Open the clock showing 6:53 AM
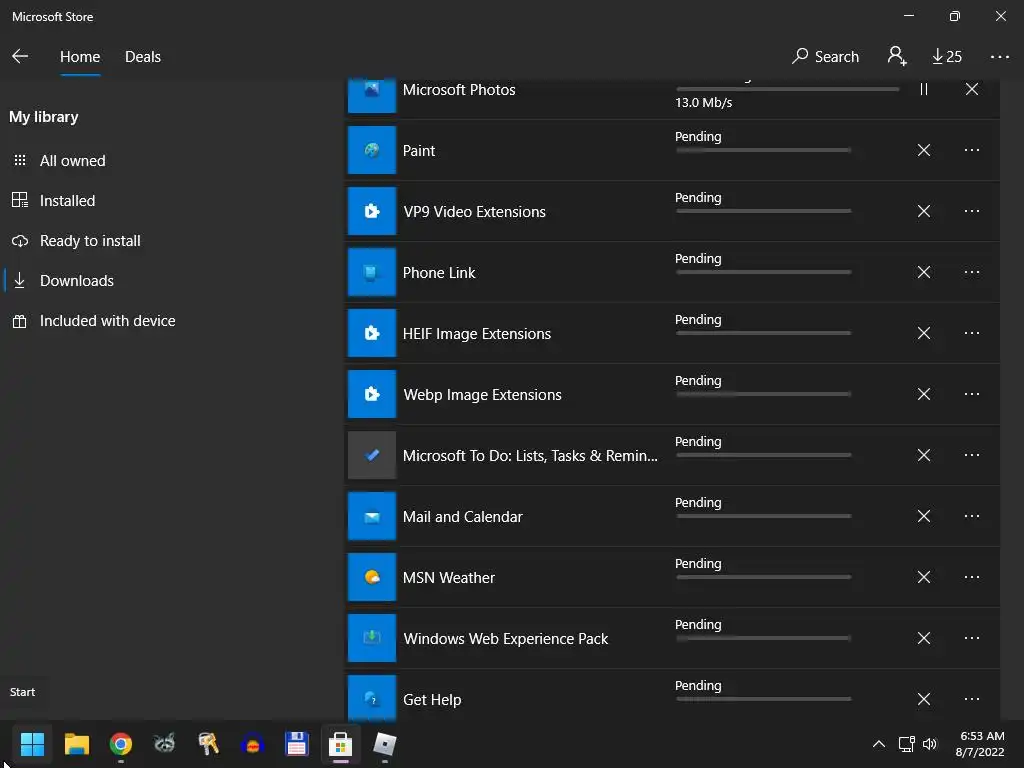Screen dimensions: 1024x768 (x=980, y=744)
